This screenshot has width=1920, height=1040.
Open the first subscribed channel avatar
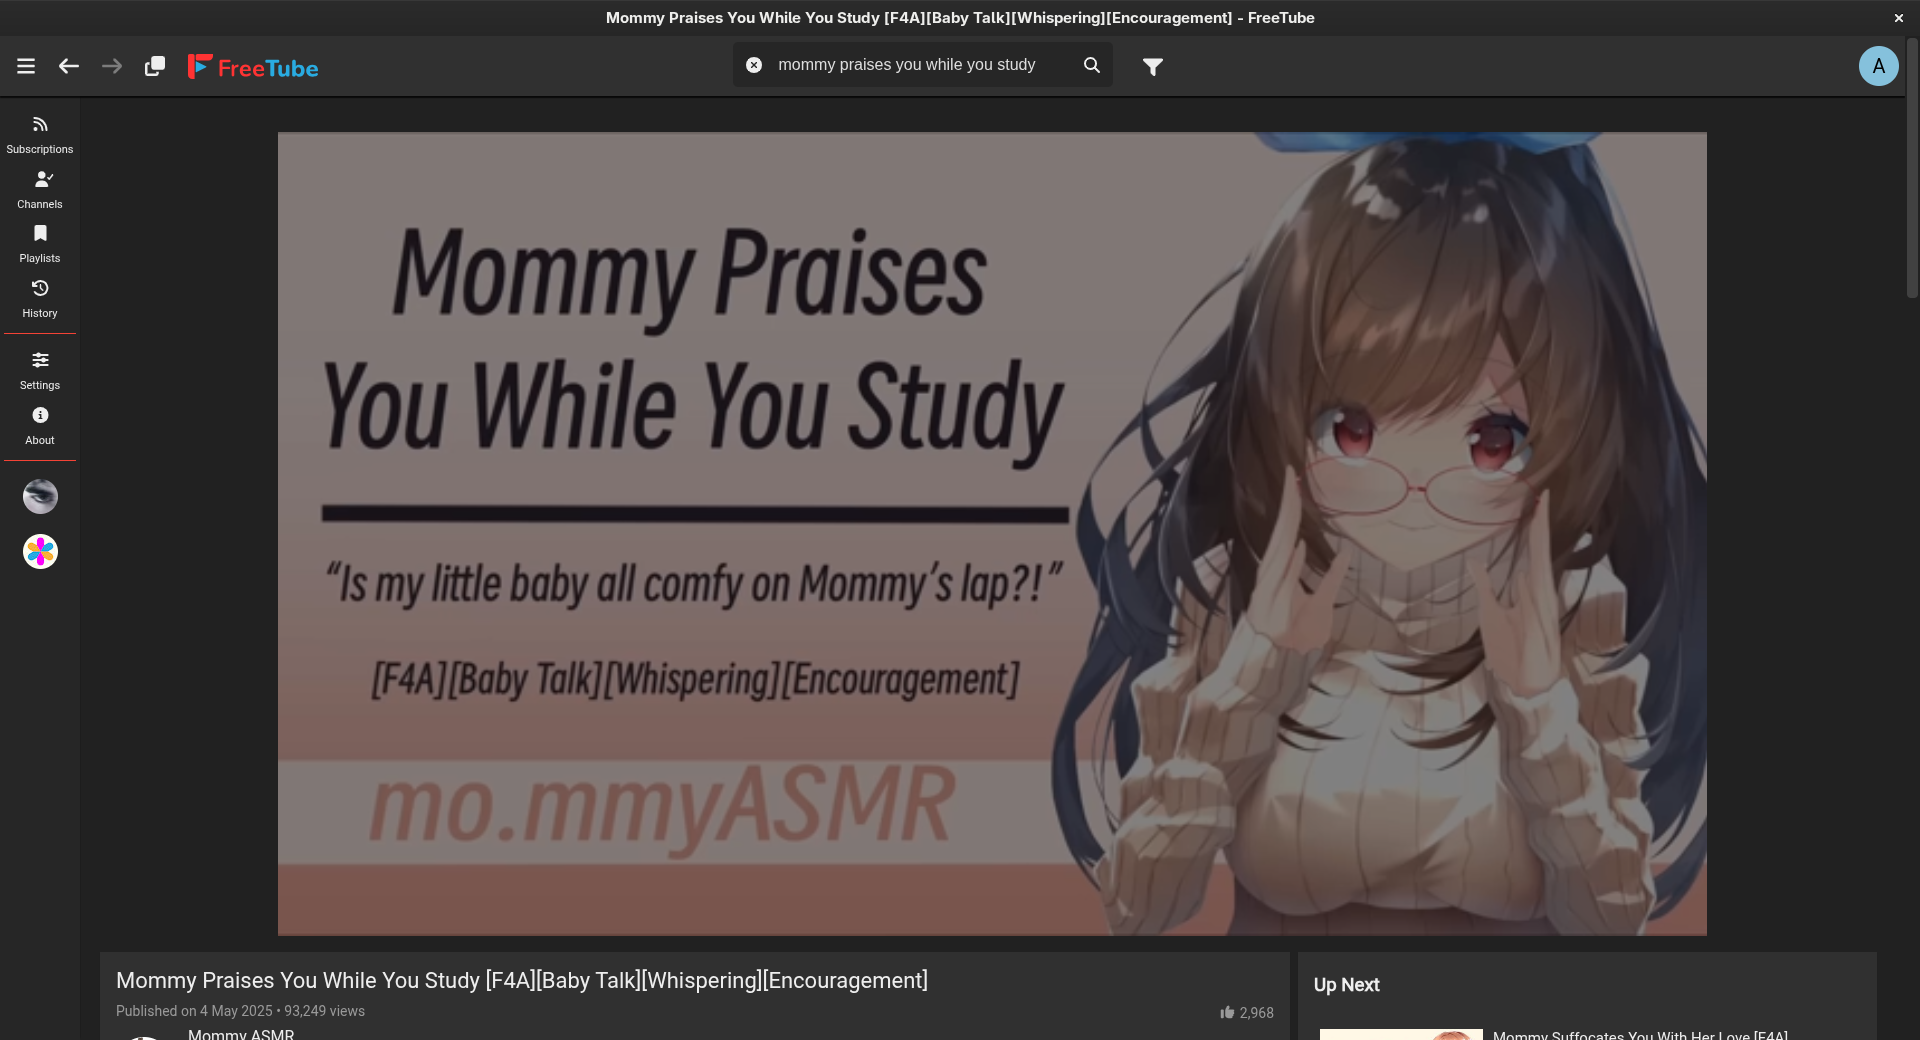(x=40, y=496)
